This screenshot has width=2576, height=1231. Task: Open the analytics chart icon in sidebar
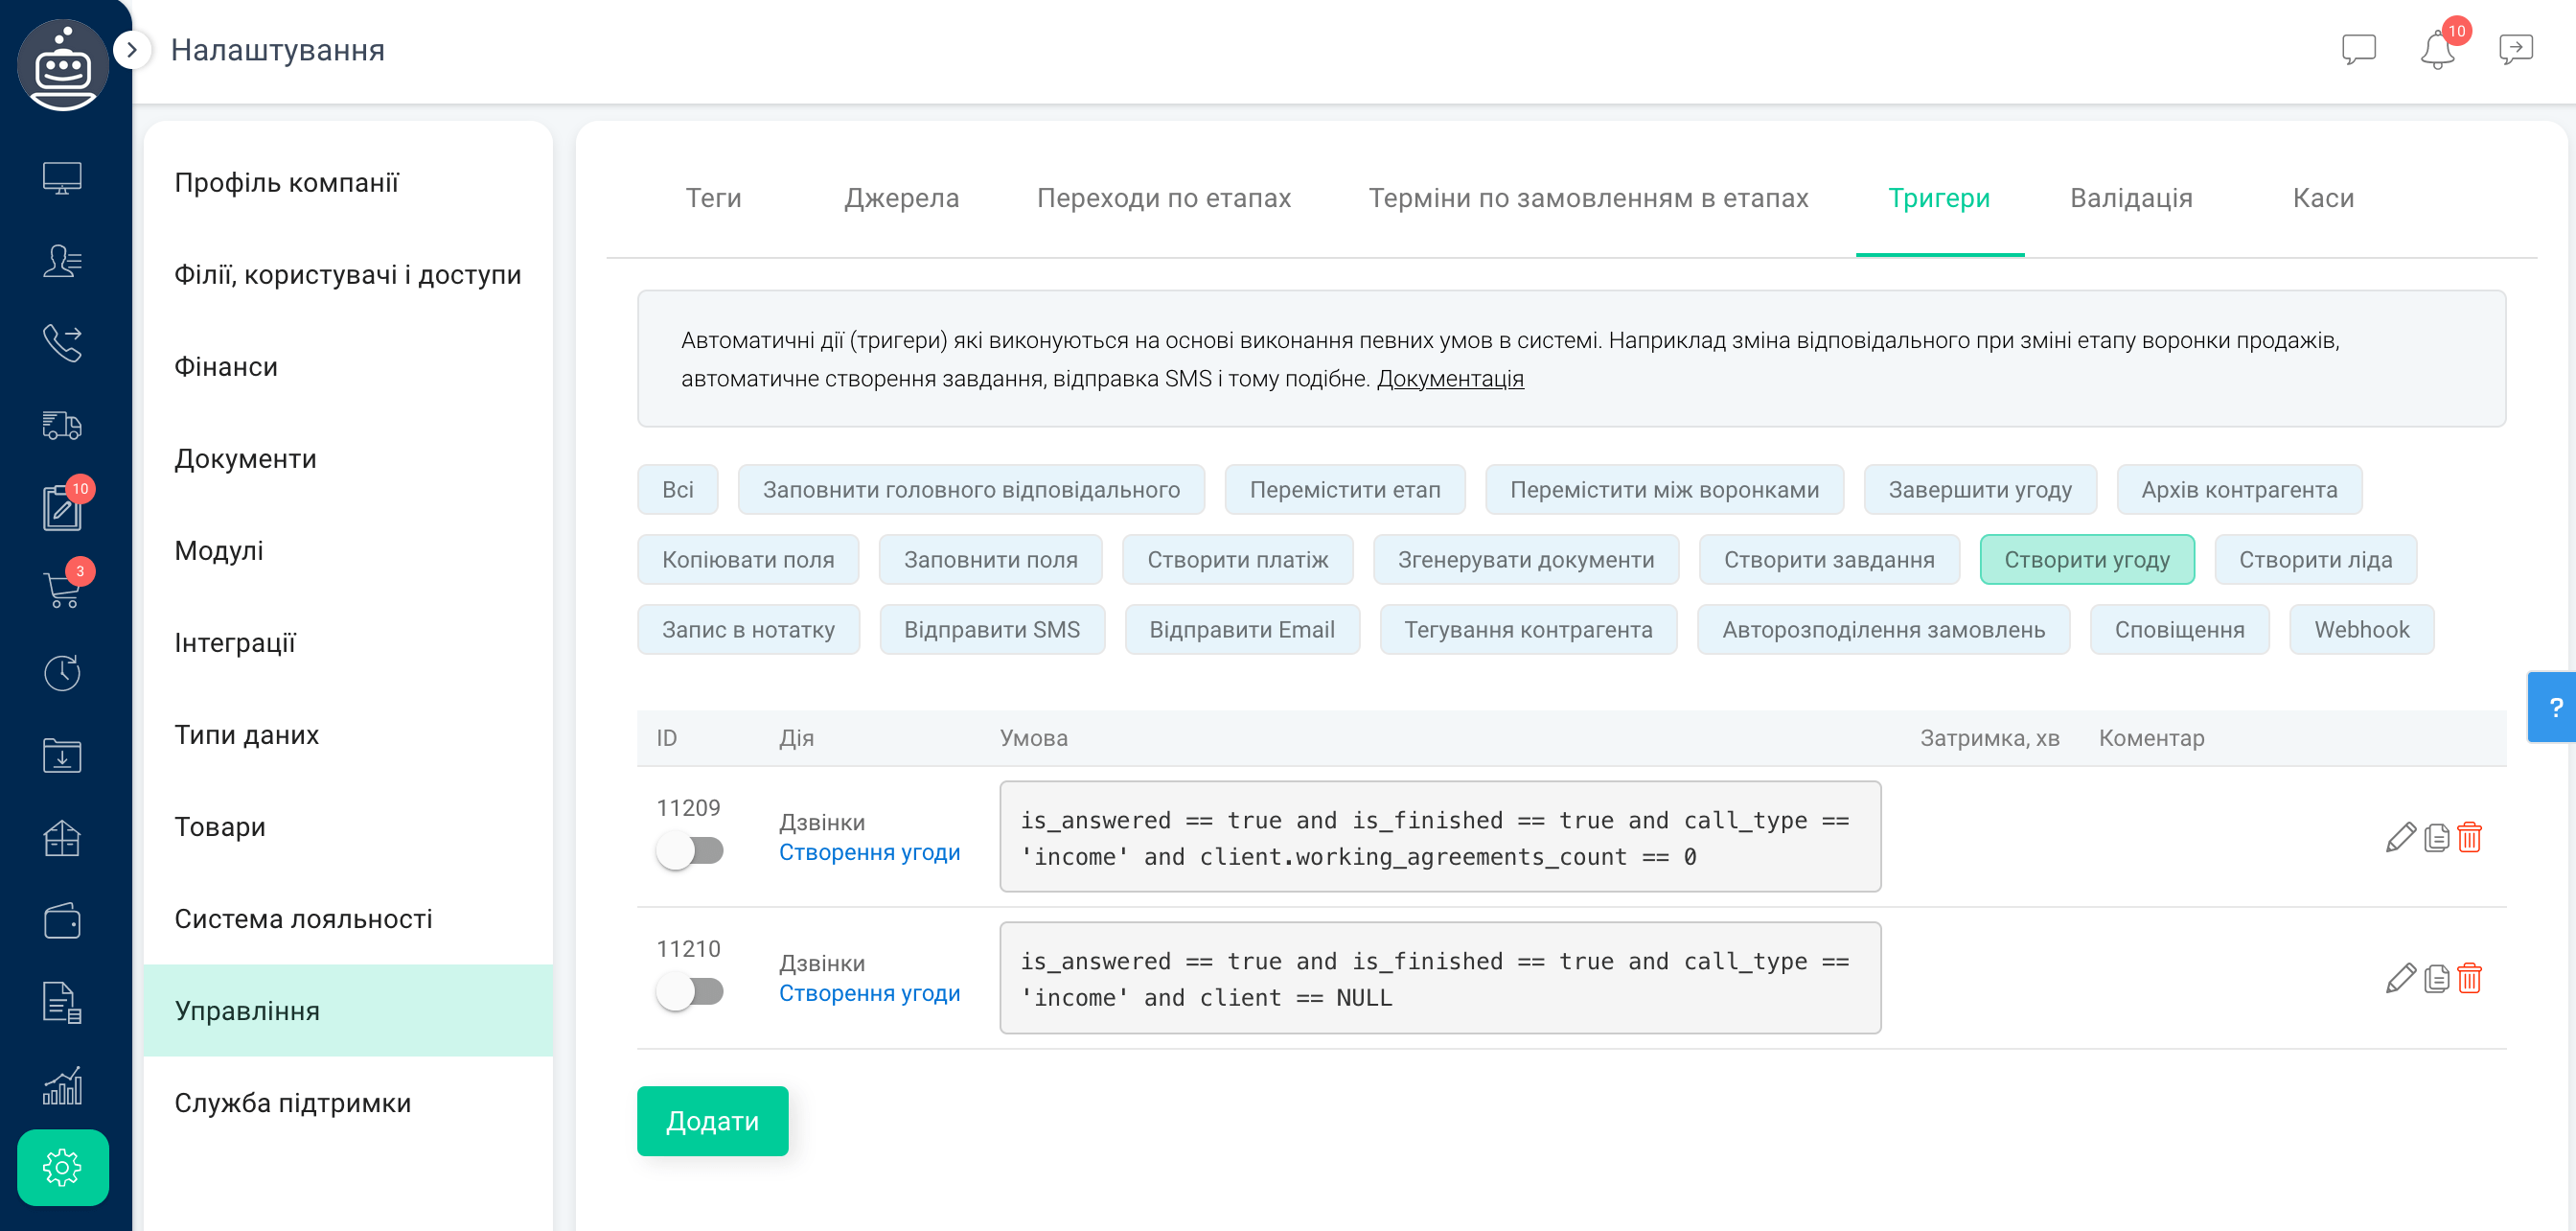(62, 1086)
